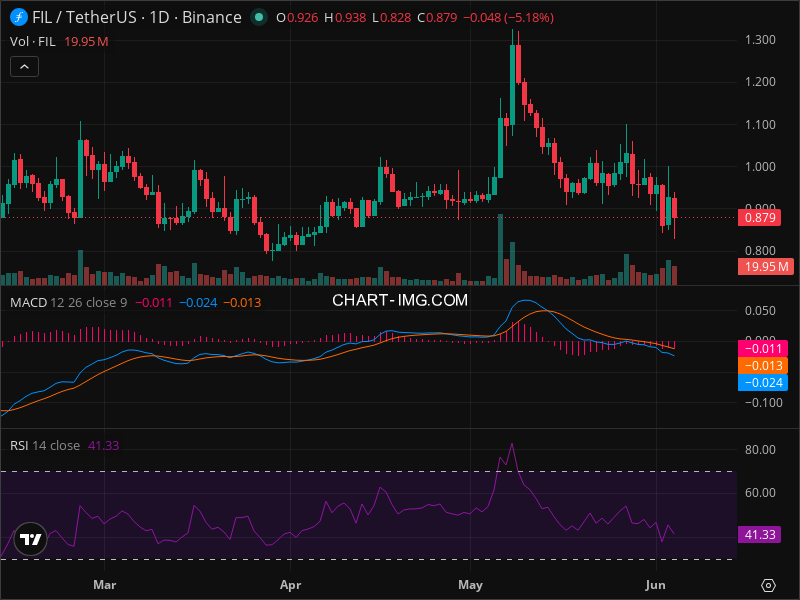Viewport: 800px width, 600px height.
Task: Click the high price value H0.938
Action: point(345,18)
